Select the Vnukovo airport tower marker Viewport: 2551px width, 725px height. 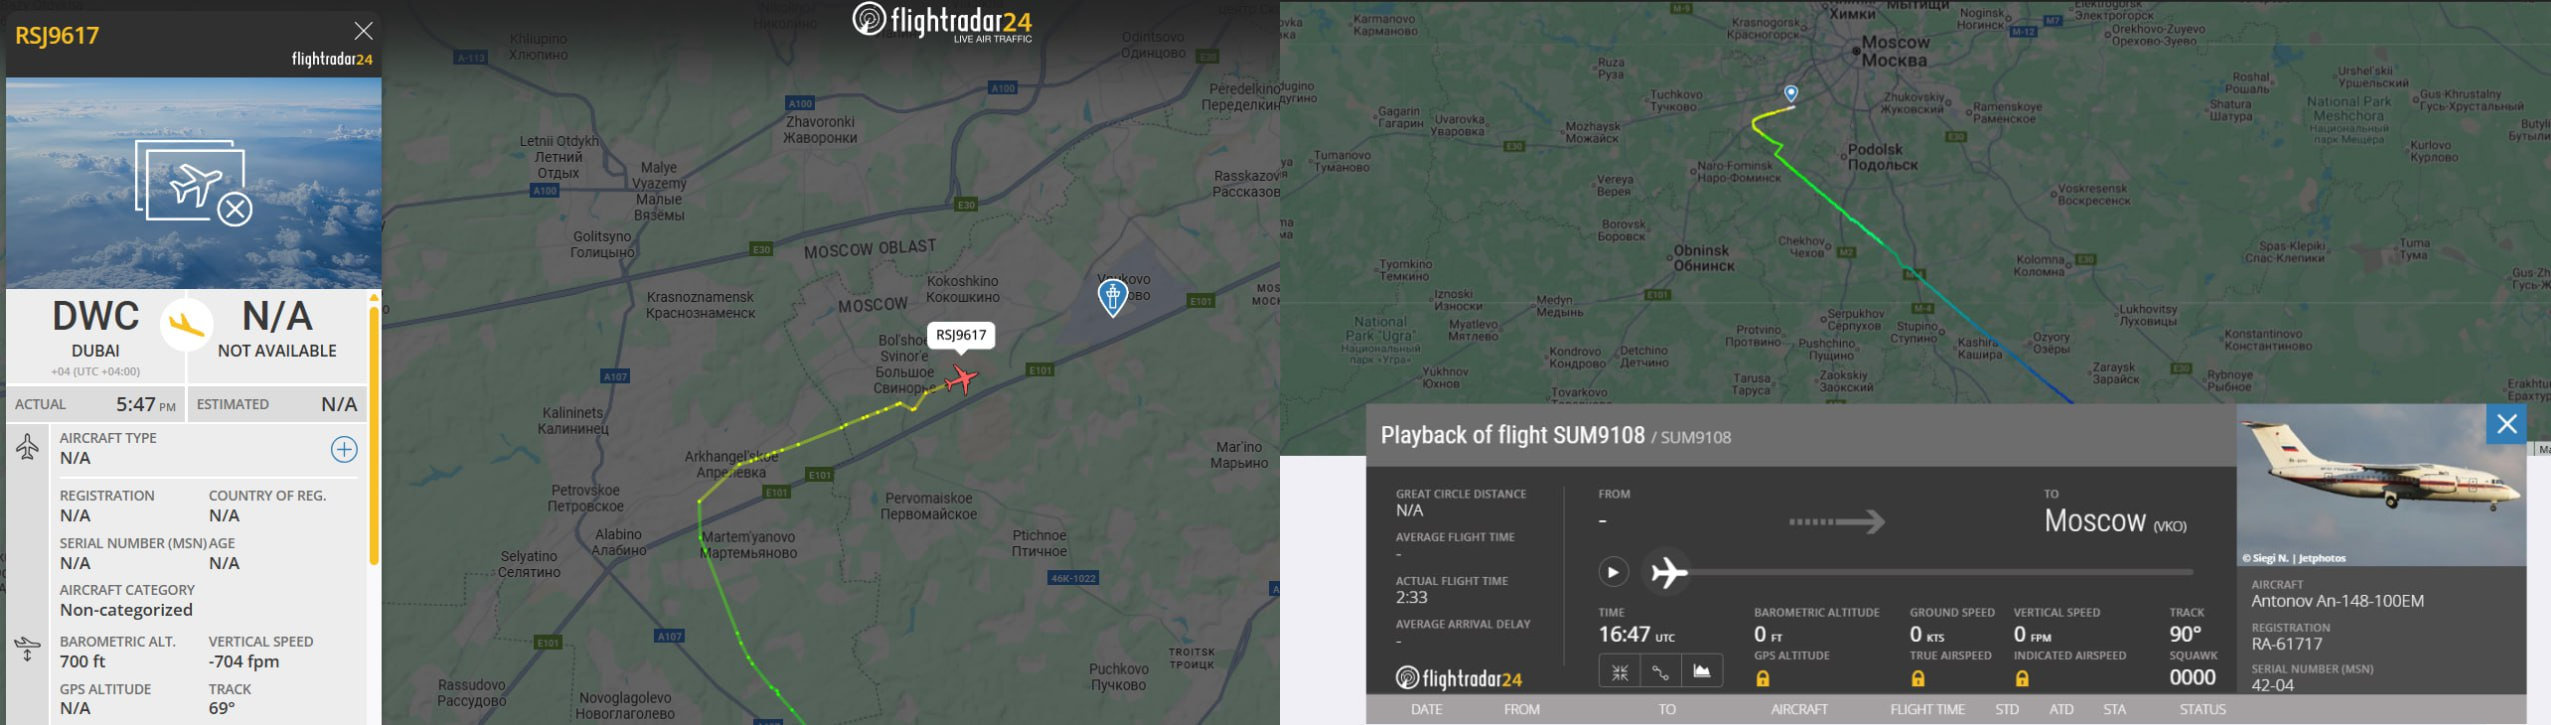1113,297
